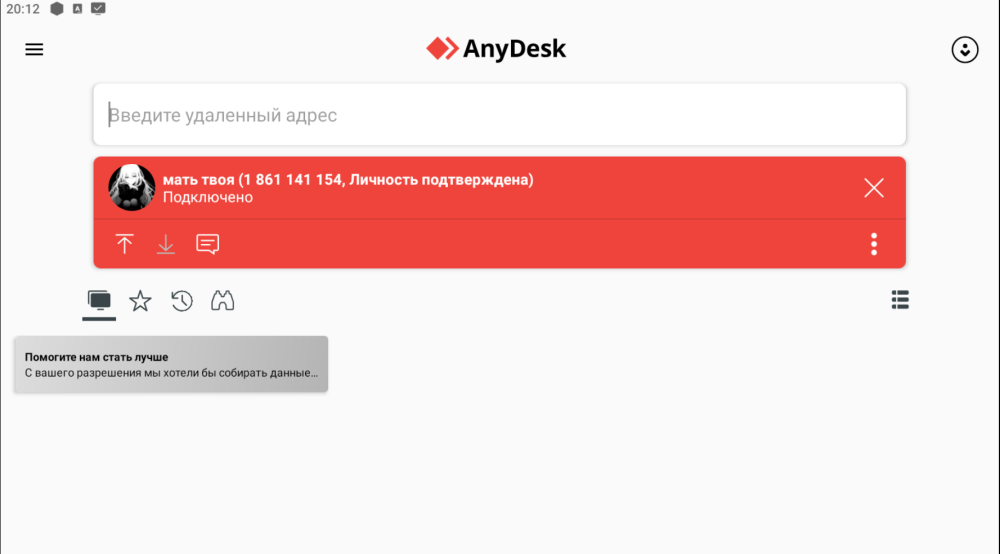This screenshot has width=1000, height=554.
Task: Open the chat message icon
Action: pos(208,244)
